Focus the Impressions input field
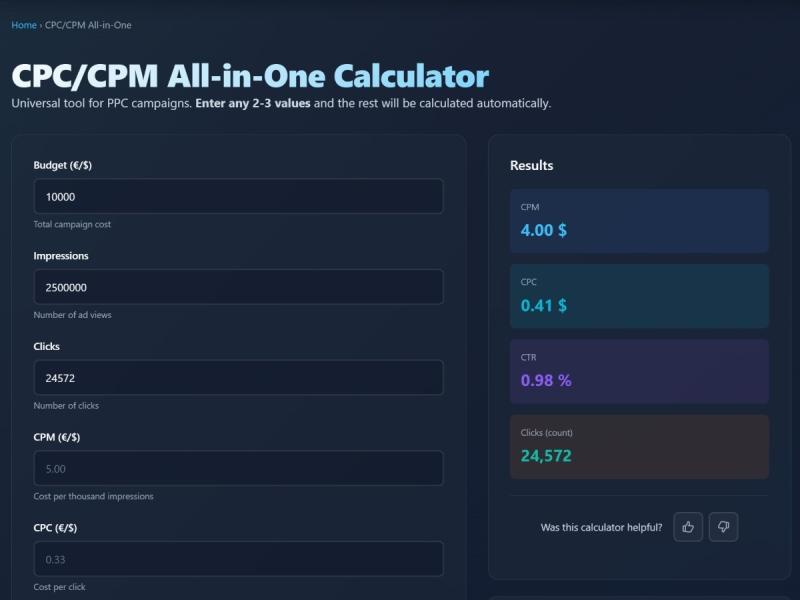 pos(238,287)
